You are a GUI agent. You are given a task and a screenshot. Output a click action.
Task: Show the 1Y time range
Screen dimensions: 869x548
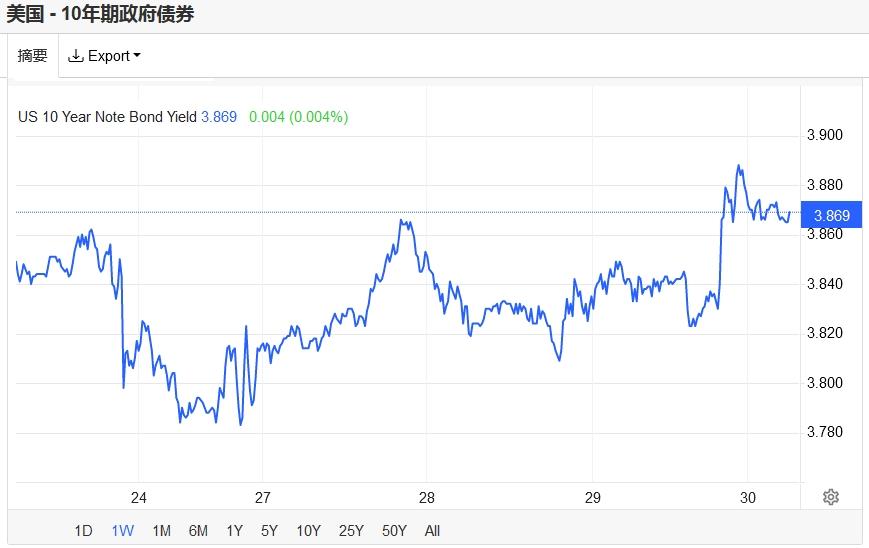(x=234, y=531)
